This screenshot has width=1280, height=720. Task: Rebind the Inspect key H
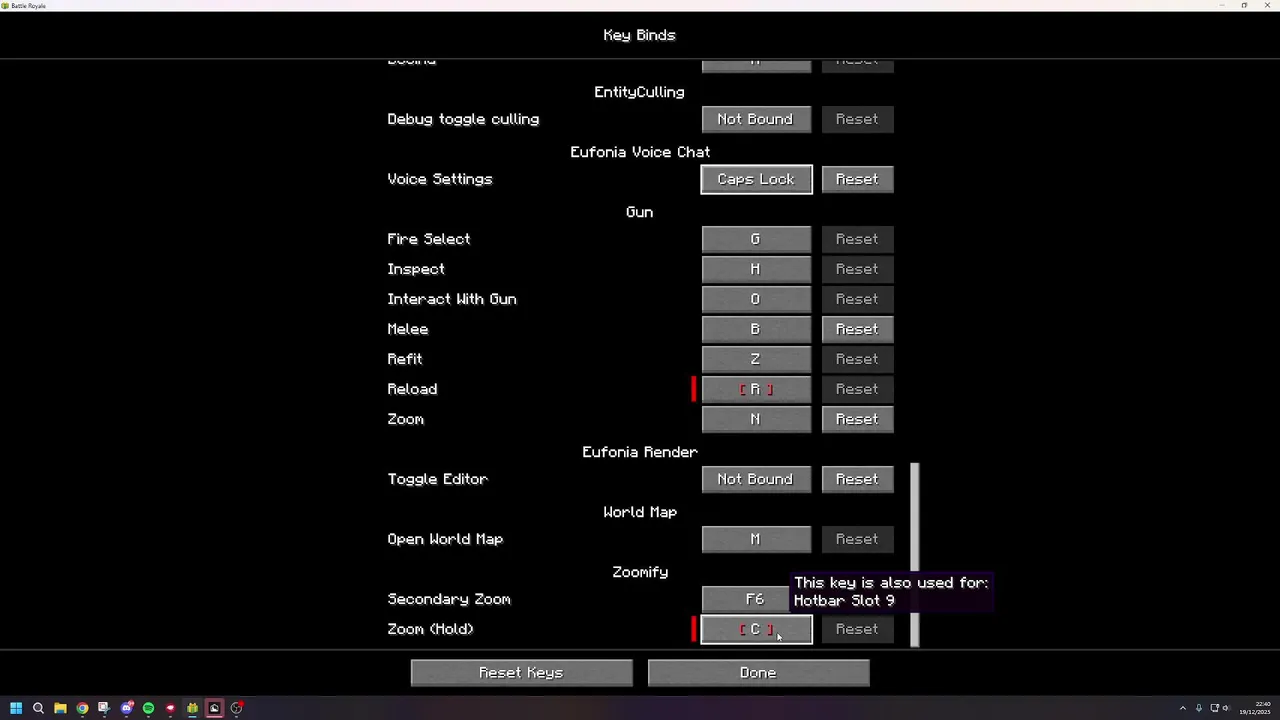pos(756,269)
